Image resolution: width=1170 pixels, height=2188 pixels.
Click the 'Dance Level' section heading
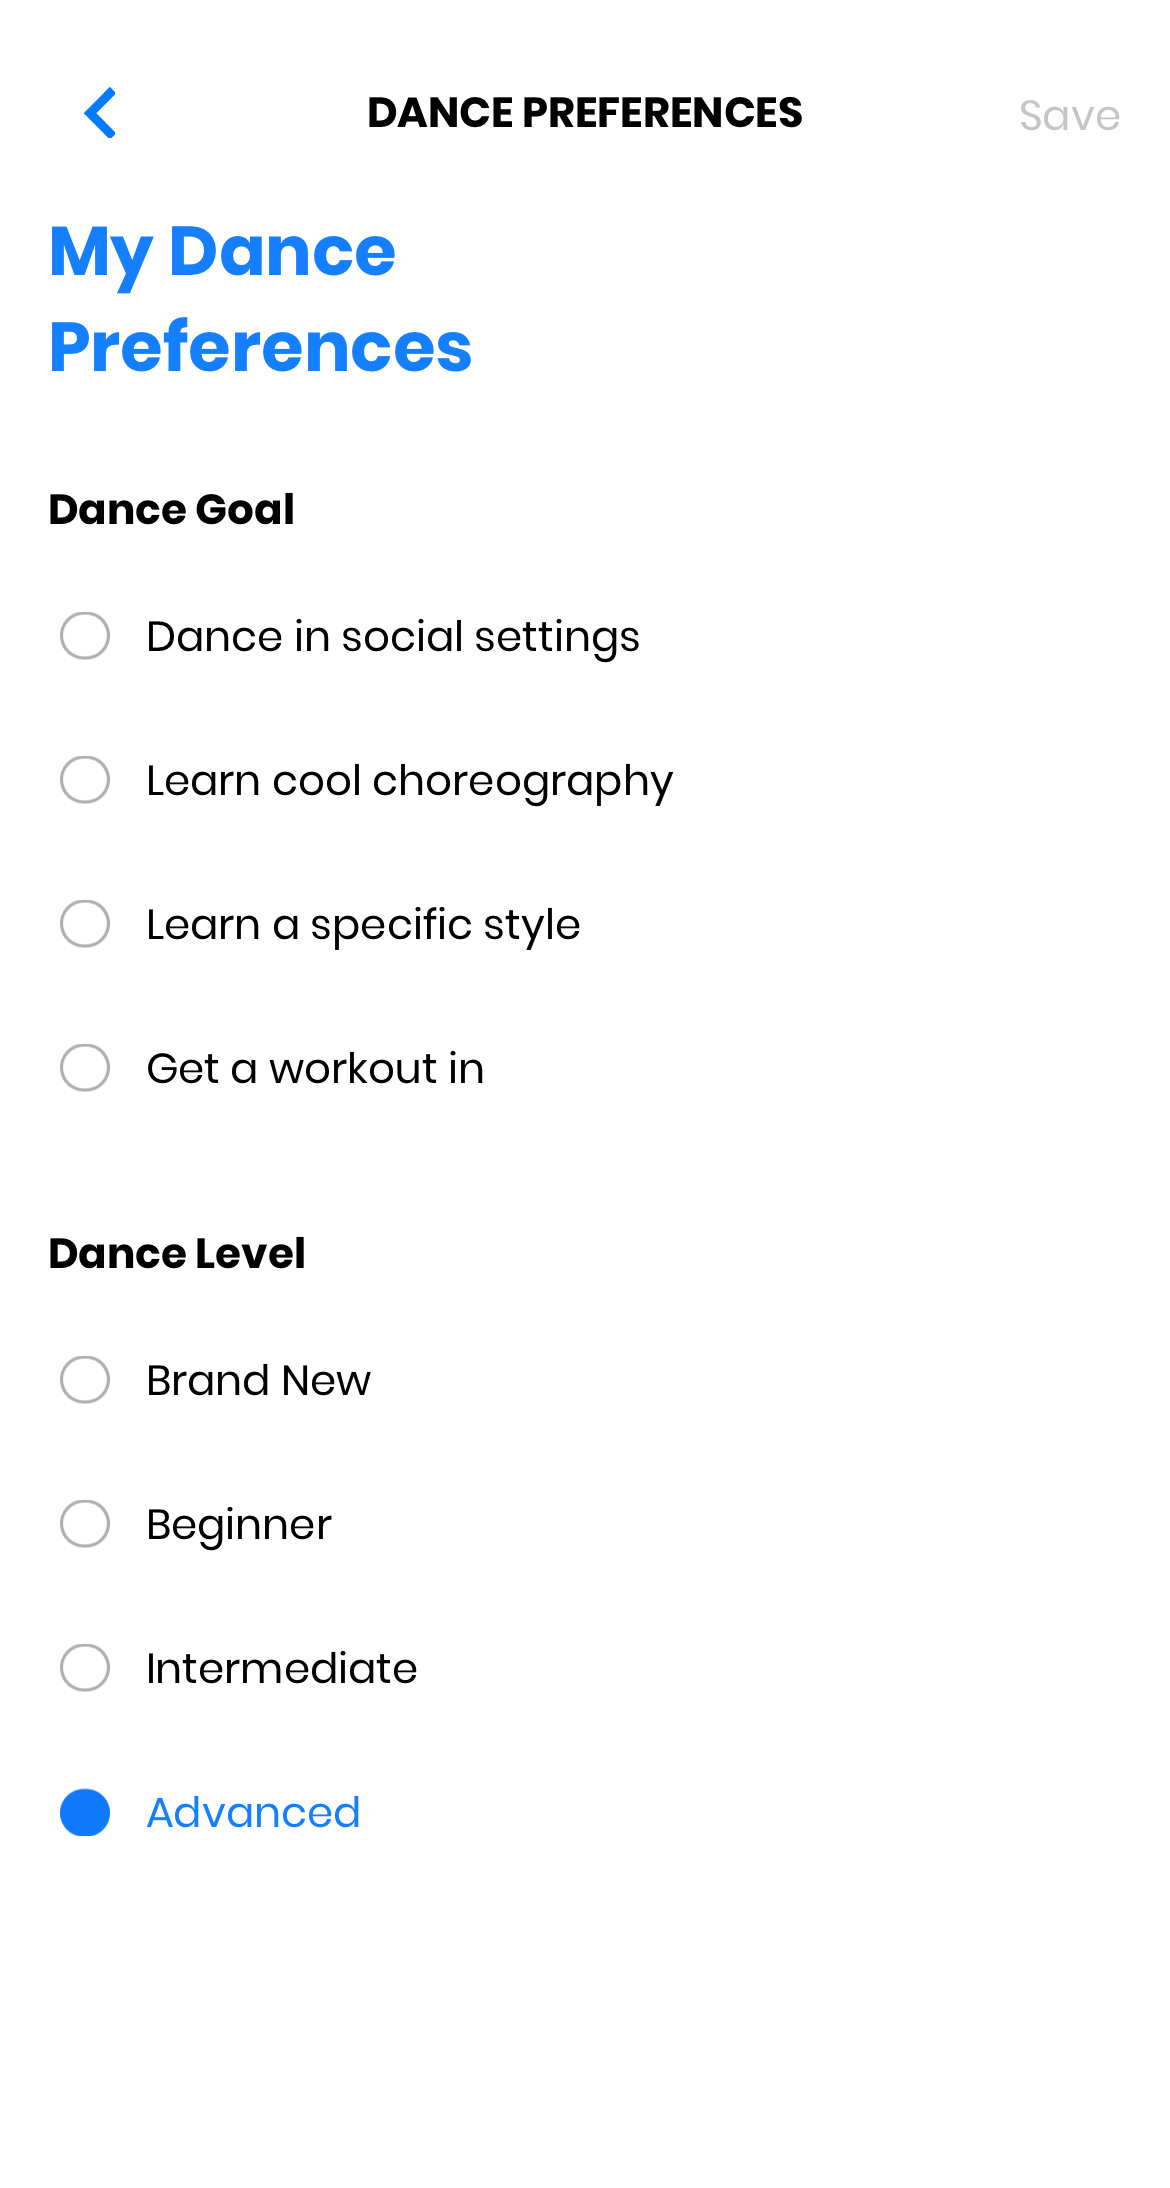pos(177,1254)
